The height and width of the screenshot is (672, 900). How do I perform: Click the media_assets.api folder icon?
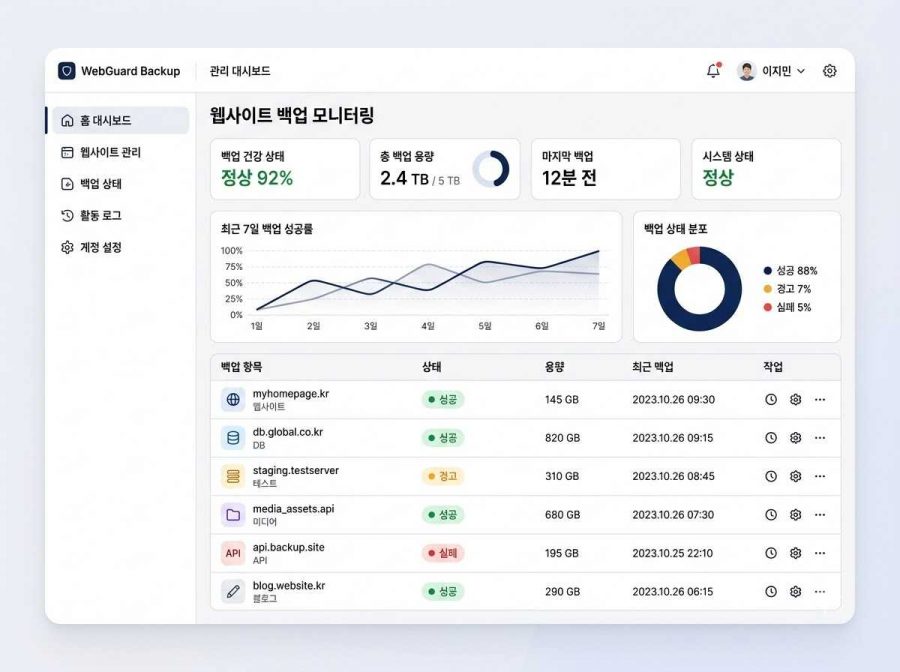233,515
